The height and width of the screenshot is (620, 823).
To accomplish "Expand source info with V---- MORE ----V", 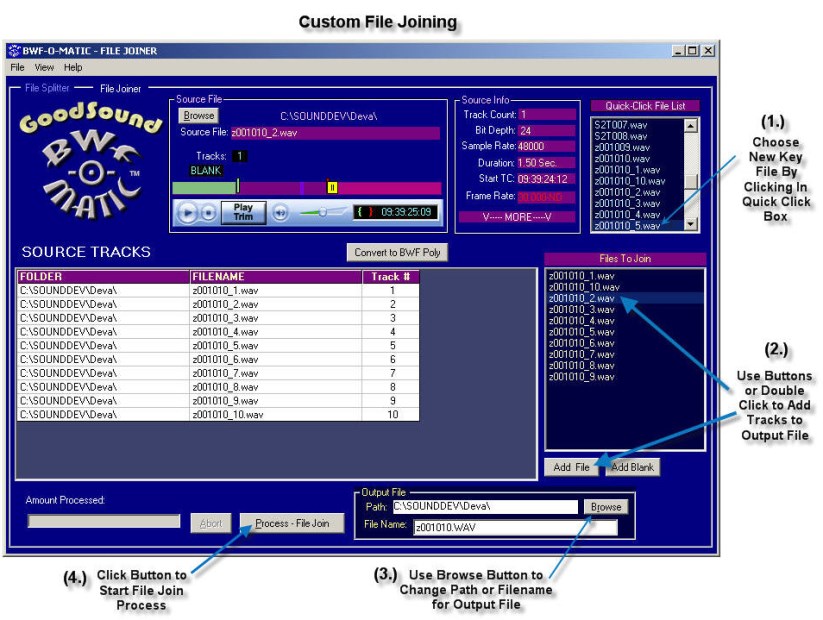I will (x=517, y=217).
